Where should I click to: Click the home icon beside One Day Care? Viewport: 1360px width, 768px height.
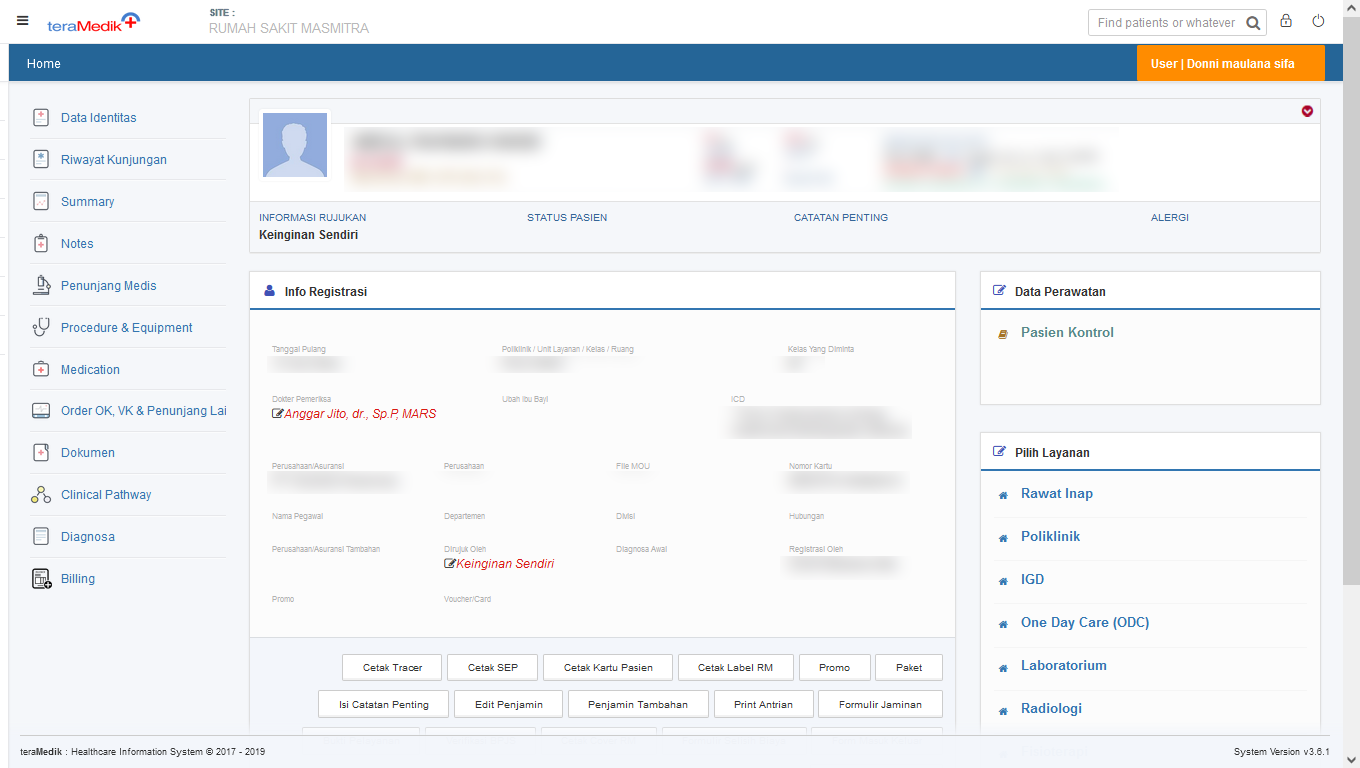pos(1003,624)
